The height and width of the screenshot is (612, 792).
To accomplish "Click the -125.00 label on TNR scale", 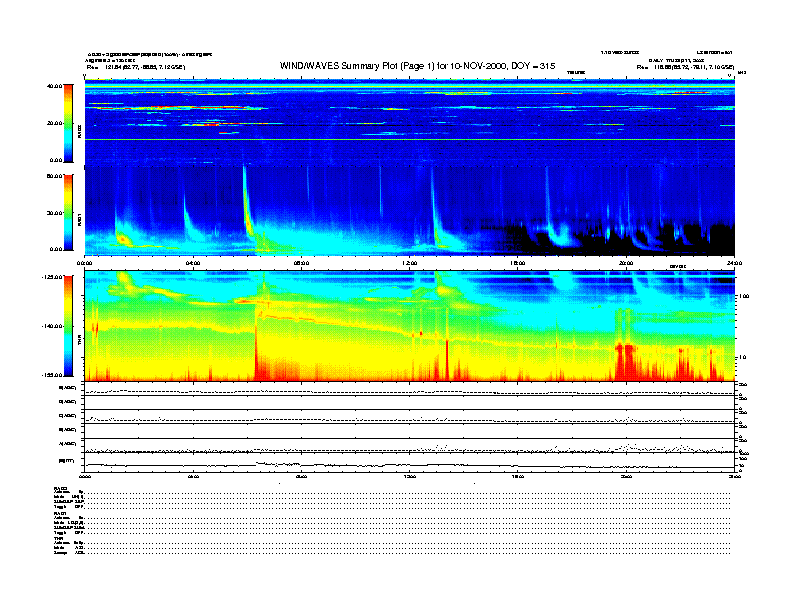I will coord(52,277).
